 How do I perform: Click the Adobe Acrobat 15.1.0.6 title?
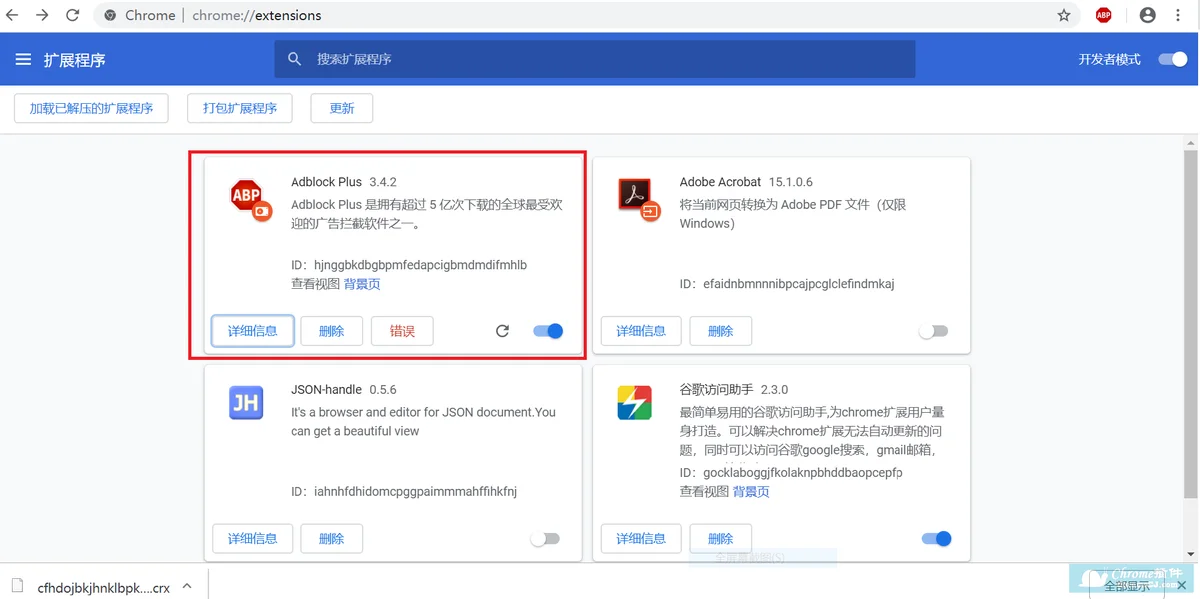pos(746,182)
